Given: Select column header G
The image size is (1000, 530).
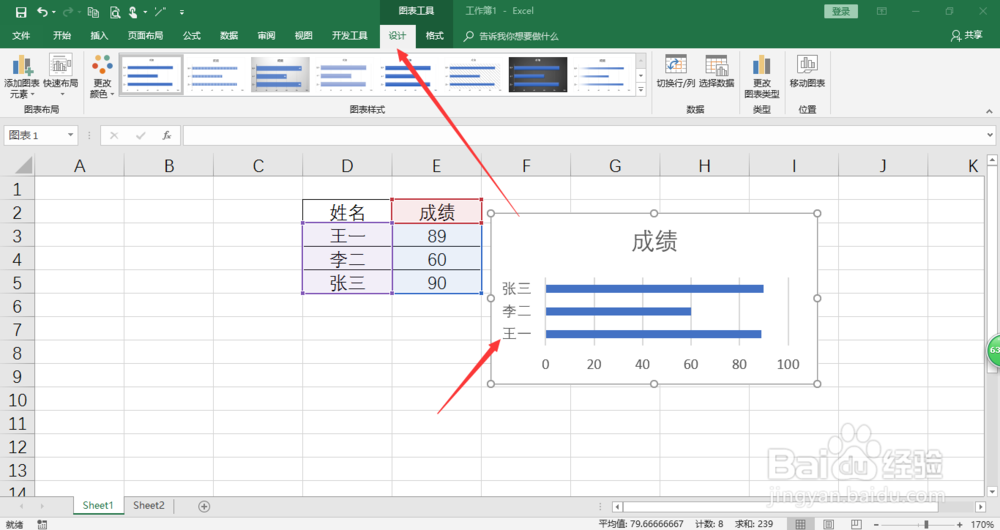Looking at the screenshot, I should point(615,166).
